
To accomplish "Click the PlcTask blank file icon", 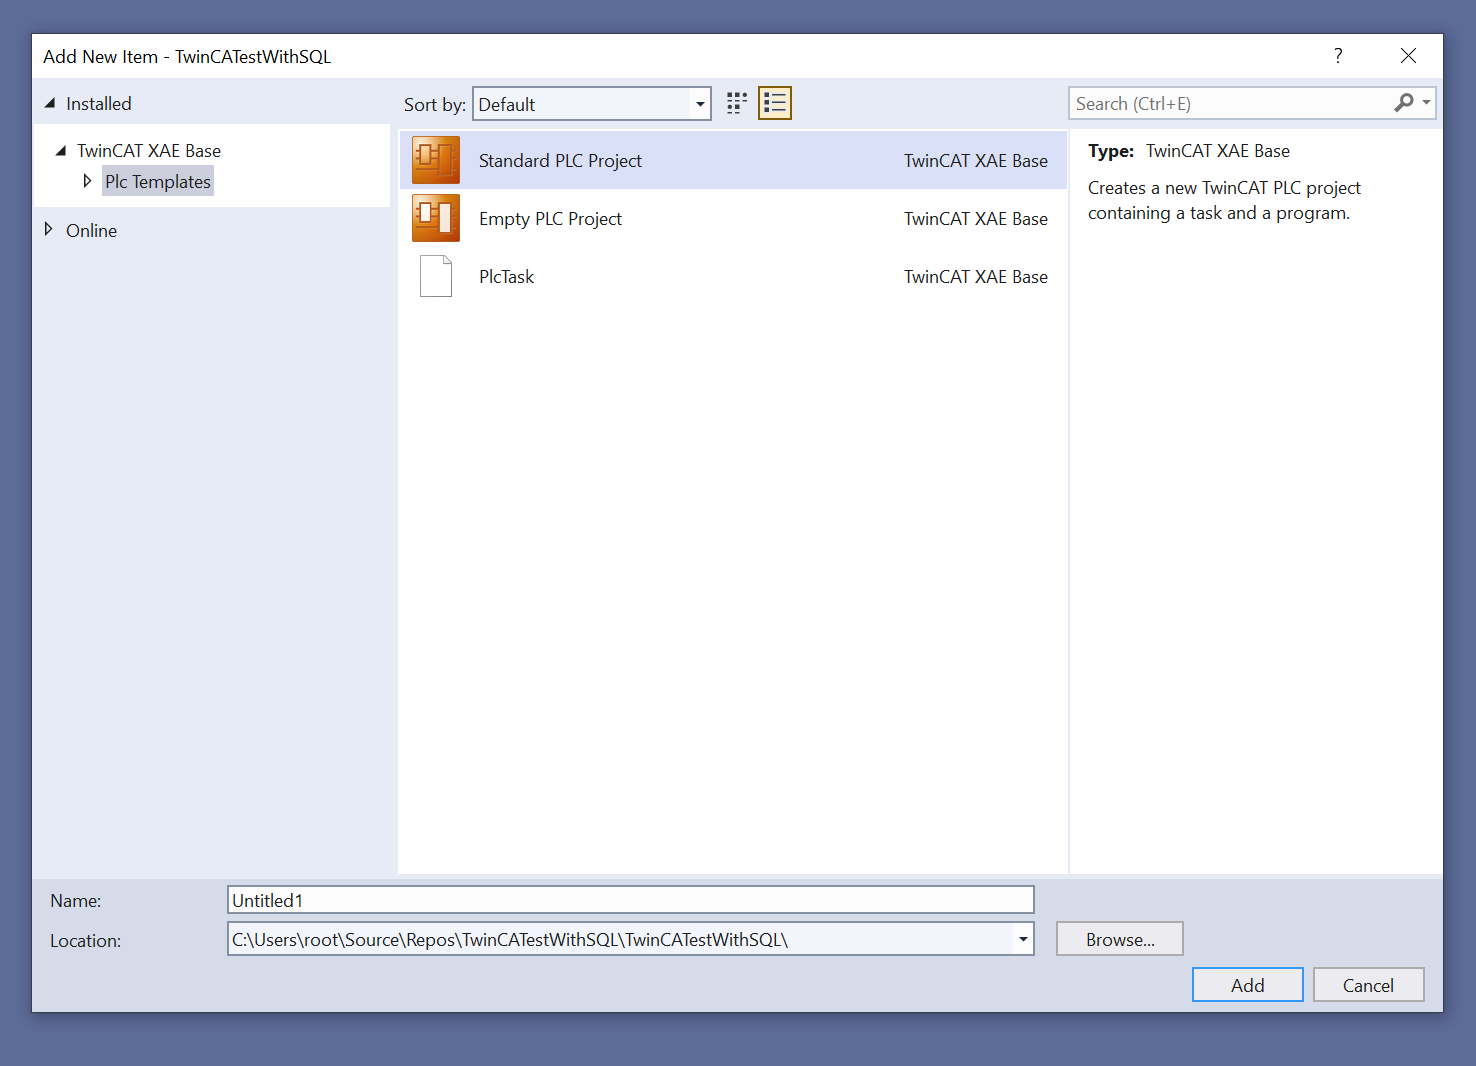I will [436, 276].
